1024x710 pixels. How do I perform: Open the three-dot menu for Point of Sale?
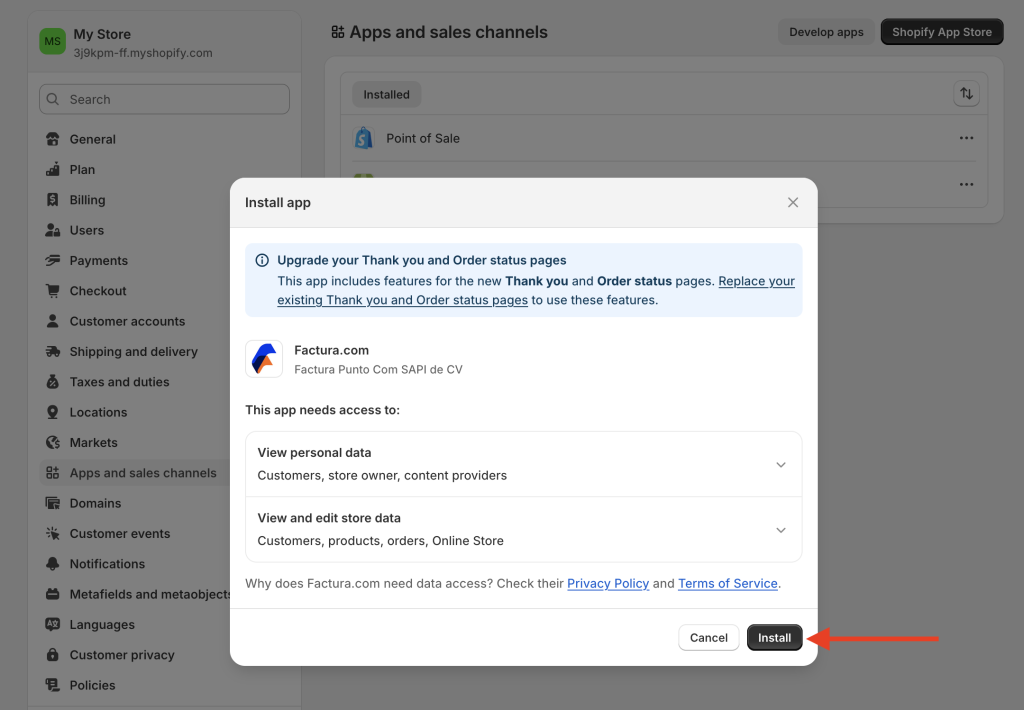[966, 138]
